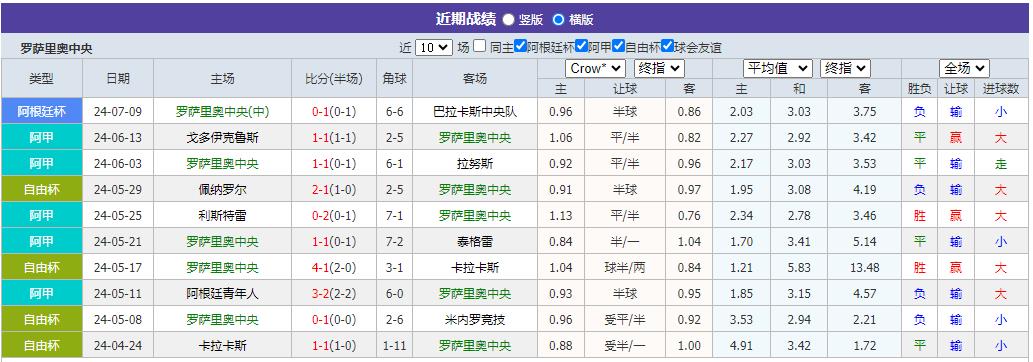Click the 球半/两 handicap cell
The height and width of the screenshot is (362, 1033).
625,268
